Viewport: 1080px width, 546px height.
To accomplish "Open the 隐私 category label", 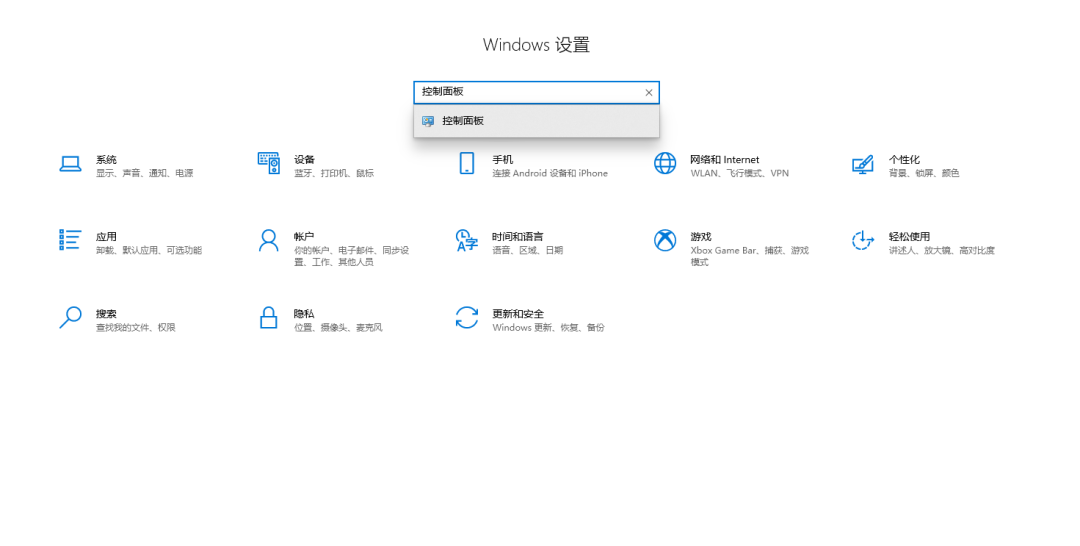I will point(304,314).
